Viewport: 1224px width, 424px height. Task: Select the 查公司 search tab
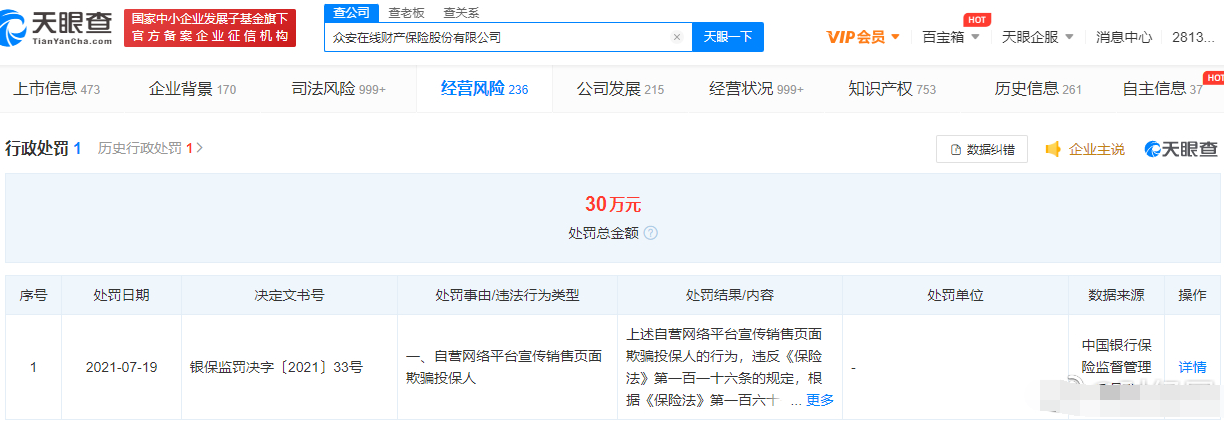(x=350, y=12)
